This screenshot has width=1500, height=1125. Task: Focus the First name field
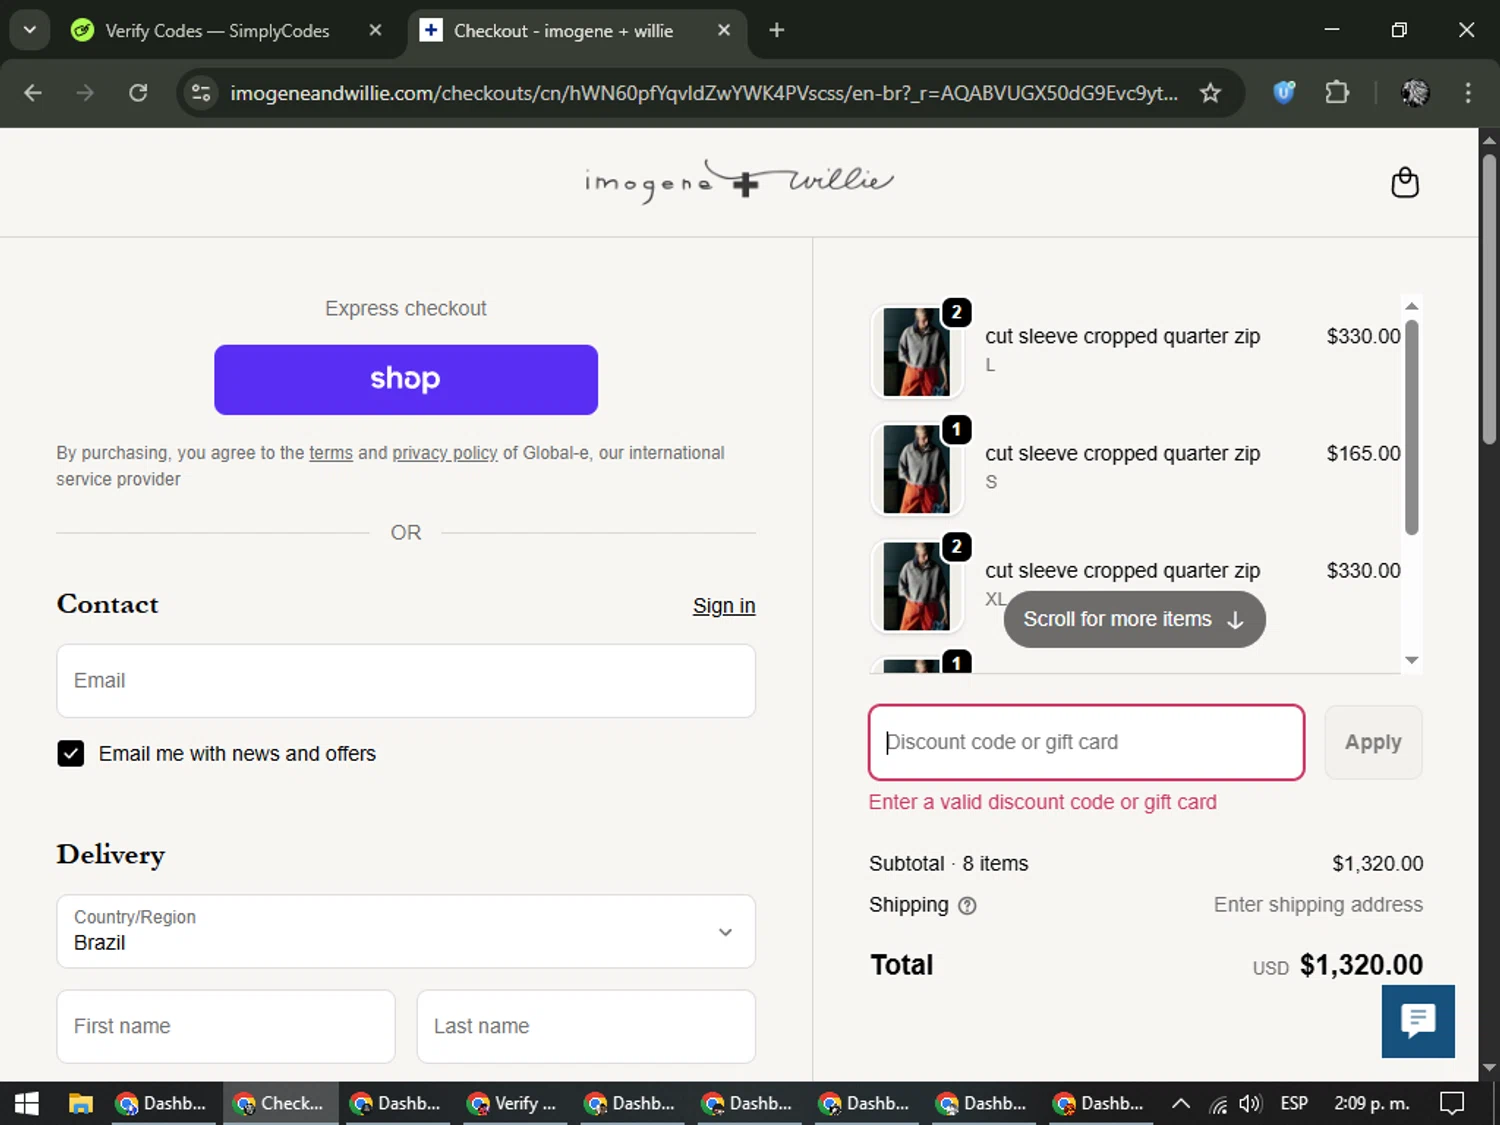226,1026
